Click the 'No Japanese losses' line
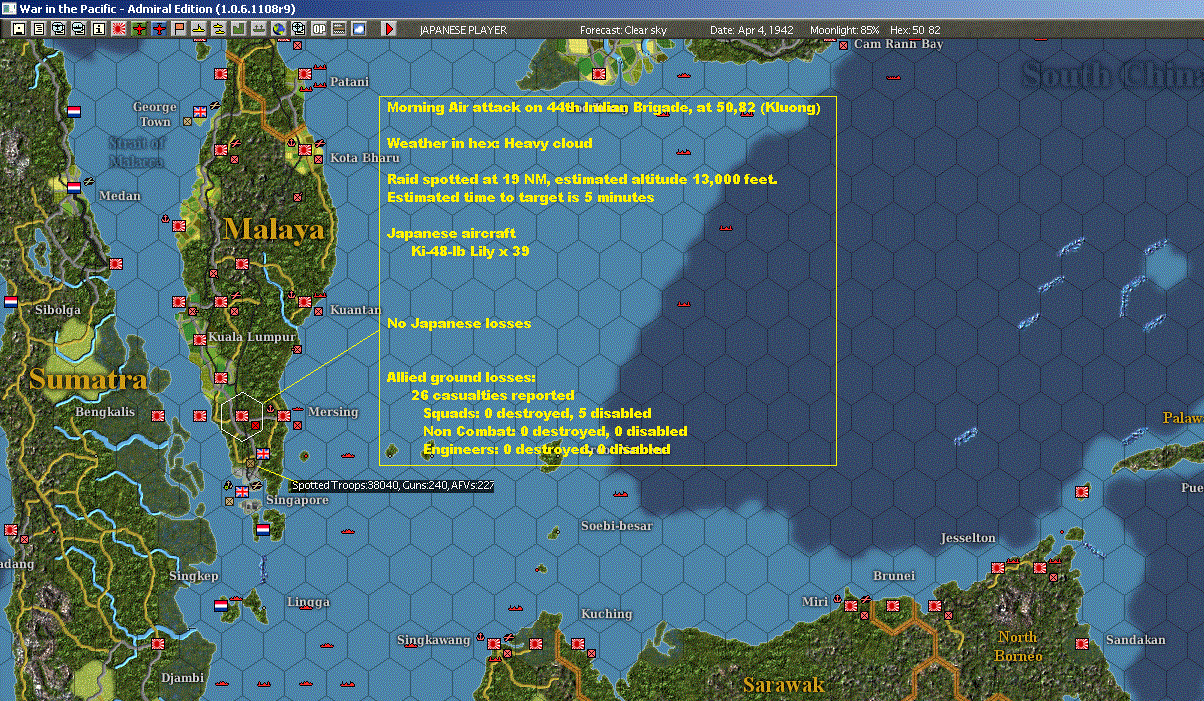This screenshot has width=1204, height=701. [459, 323]
